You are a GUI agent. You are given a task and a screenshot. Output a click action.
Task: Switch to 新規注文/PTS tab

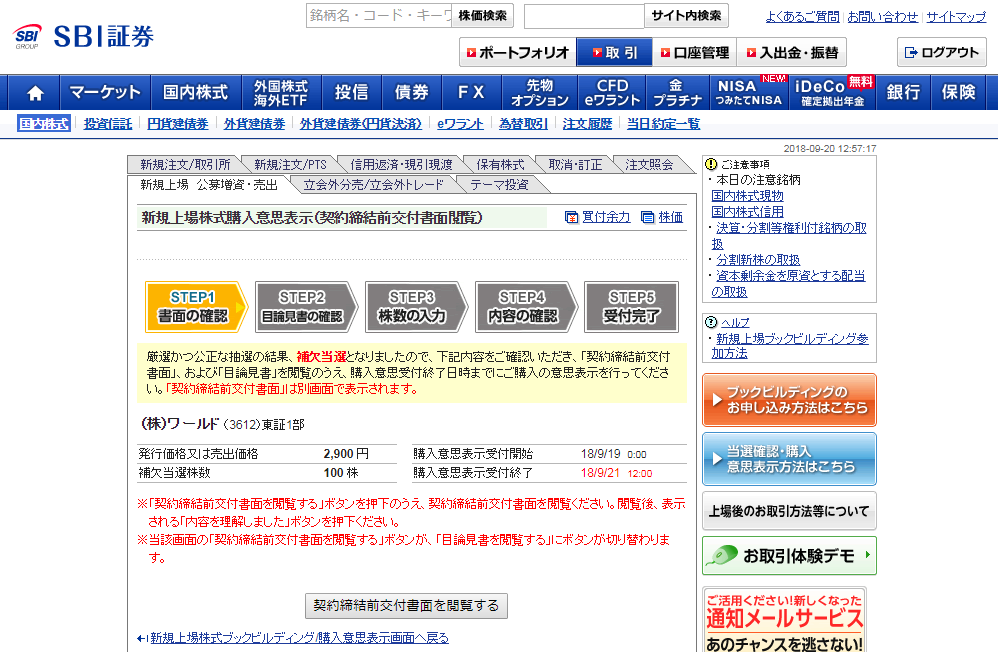pyautogui.click(x=290, y=164)
